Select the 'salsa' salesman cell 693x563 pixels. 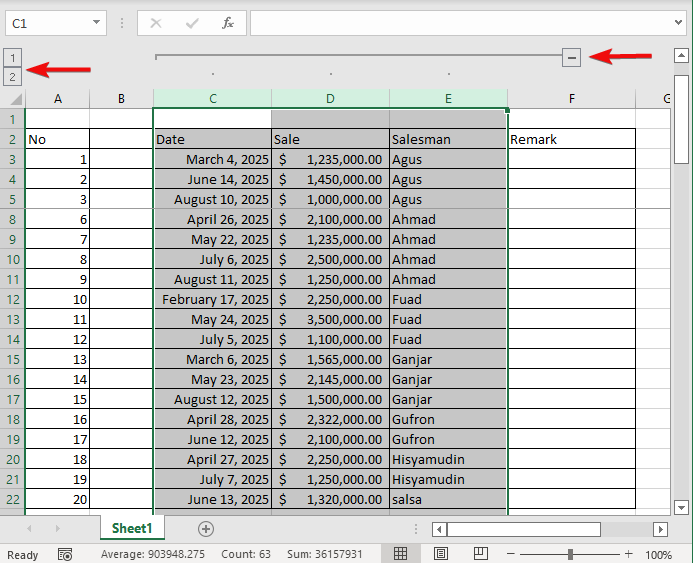point(448,499)
